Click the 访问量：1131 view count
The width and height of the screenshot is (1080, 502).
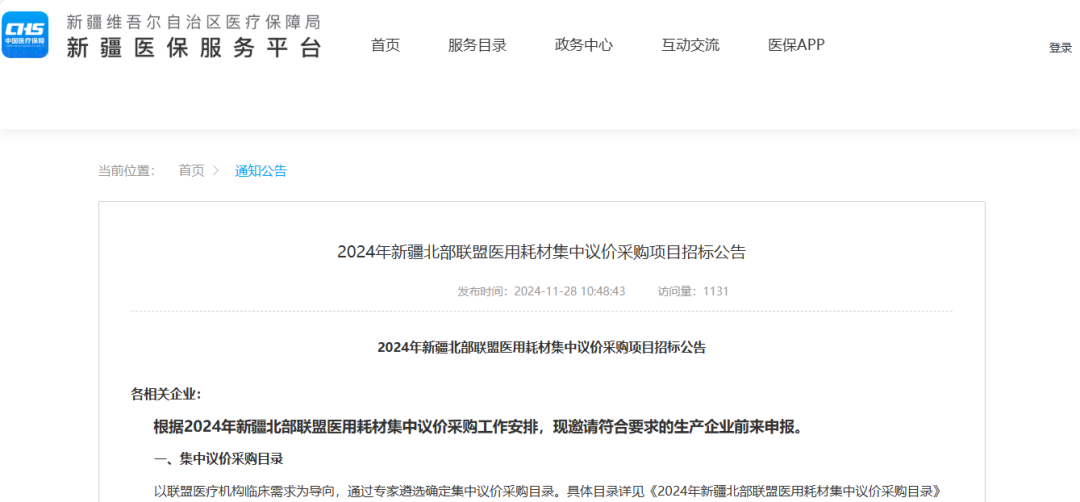[x=693, y=291]
